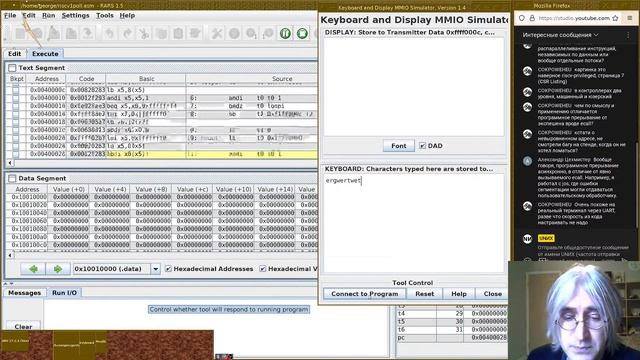Viewport: 640px width, 360px height.
Task: Bookmark the page with Firefox star
Action: pyautogui.click(x=616, y=18)
